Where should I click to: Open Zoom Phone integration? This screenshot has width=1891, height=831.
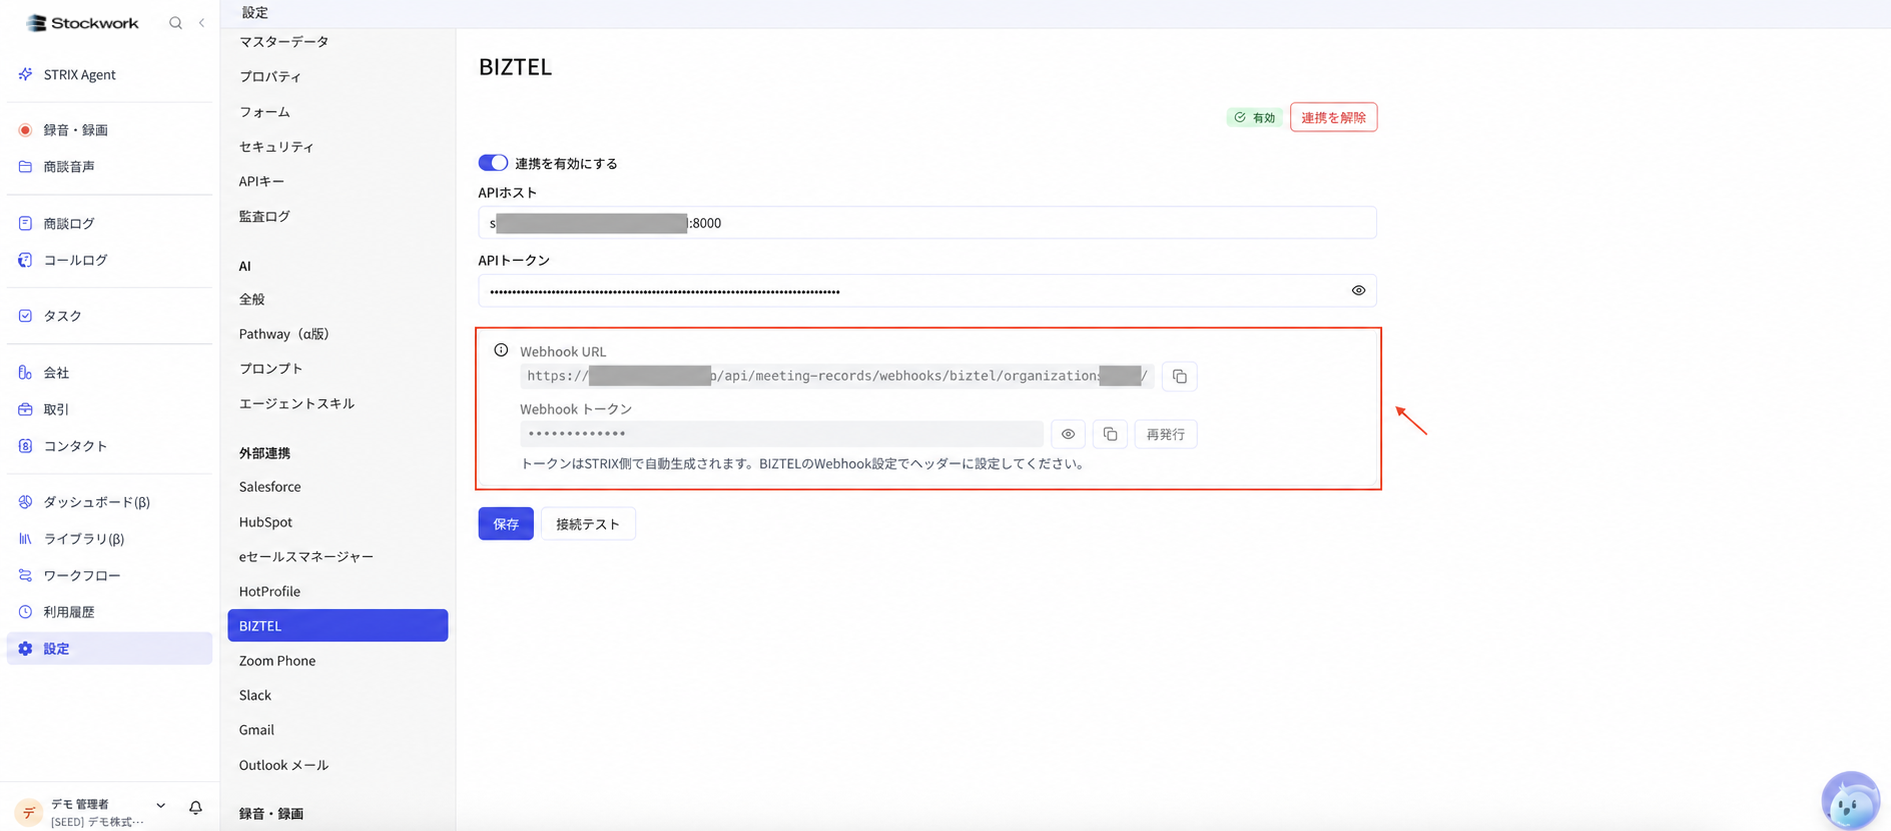click(337, 660)
